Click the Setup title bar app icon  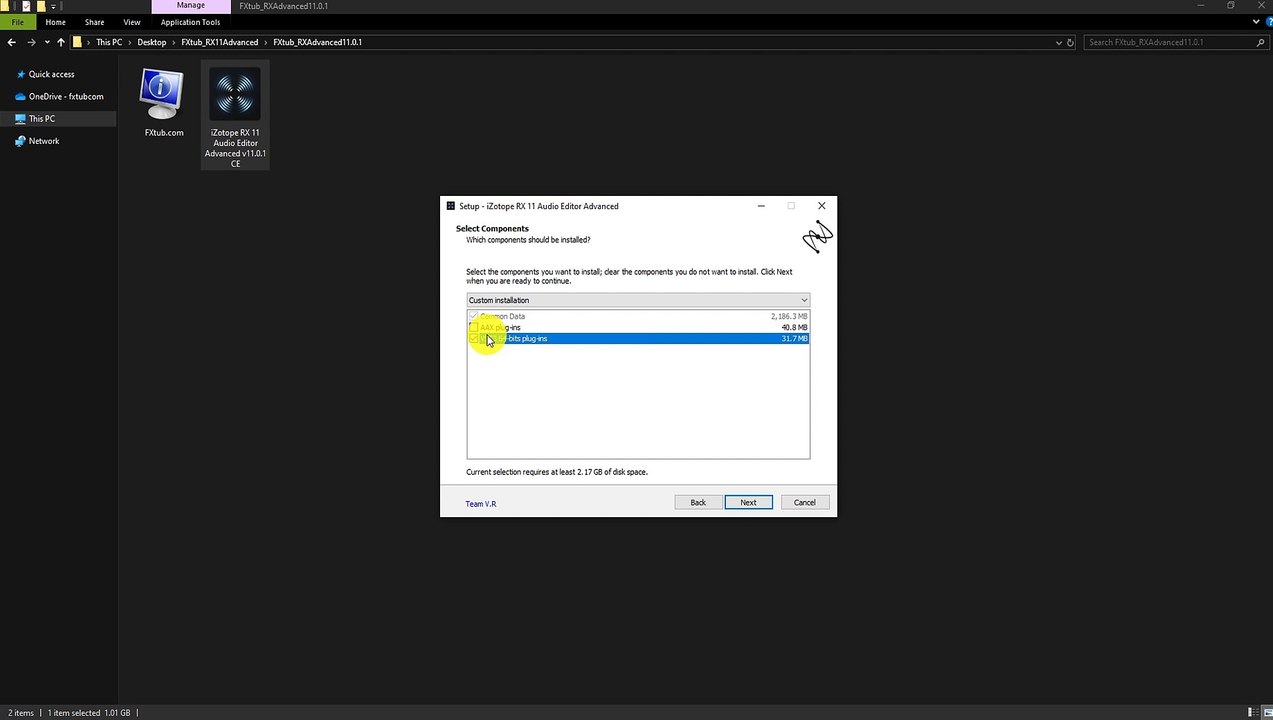pos(451,206)
